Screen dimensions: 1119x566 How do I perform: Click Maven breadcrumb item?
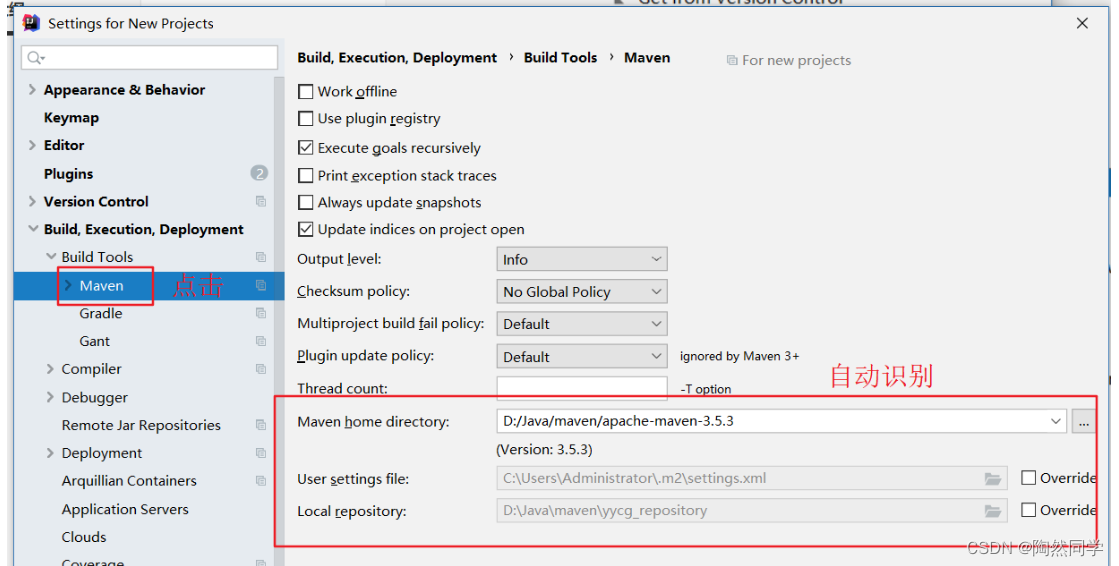tap(647, 58)
